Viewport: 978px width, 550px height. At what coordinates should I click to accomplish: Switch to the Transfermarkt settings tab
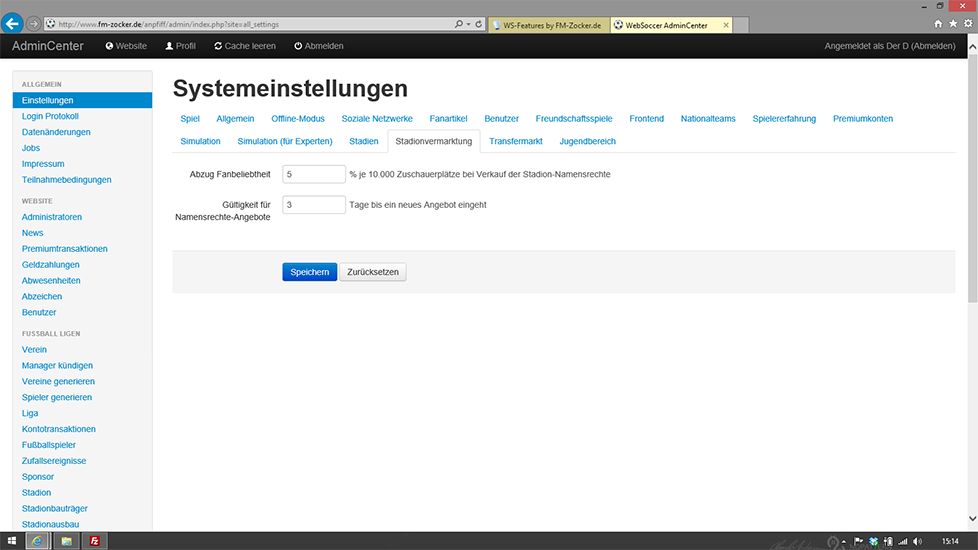515,142
